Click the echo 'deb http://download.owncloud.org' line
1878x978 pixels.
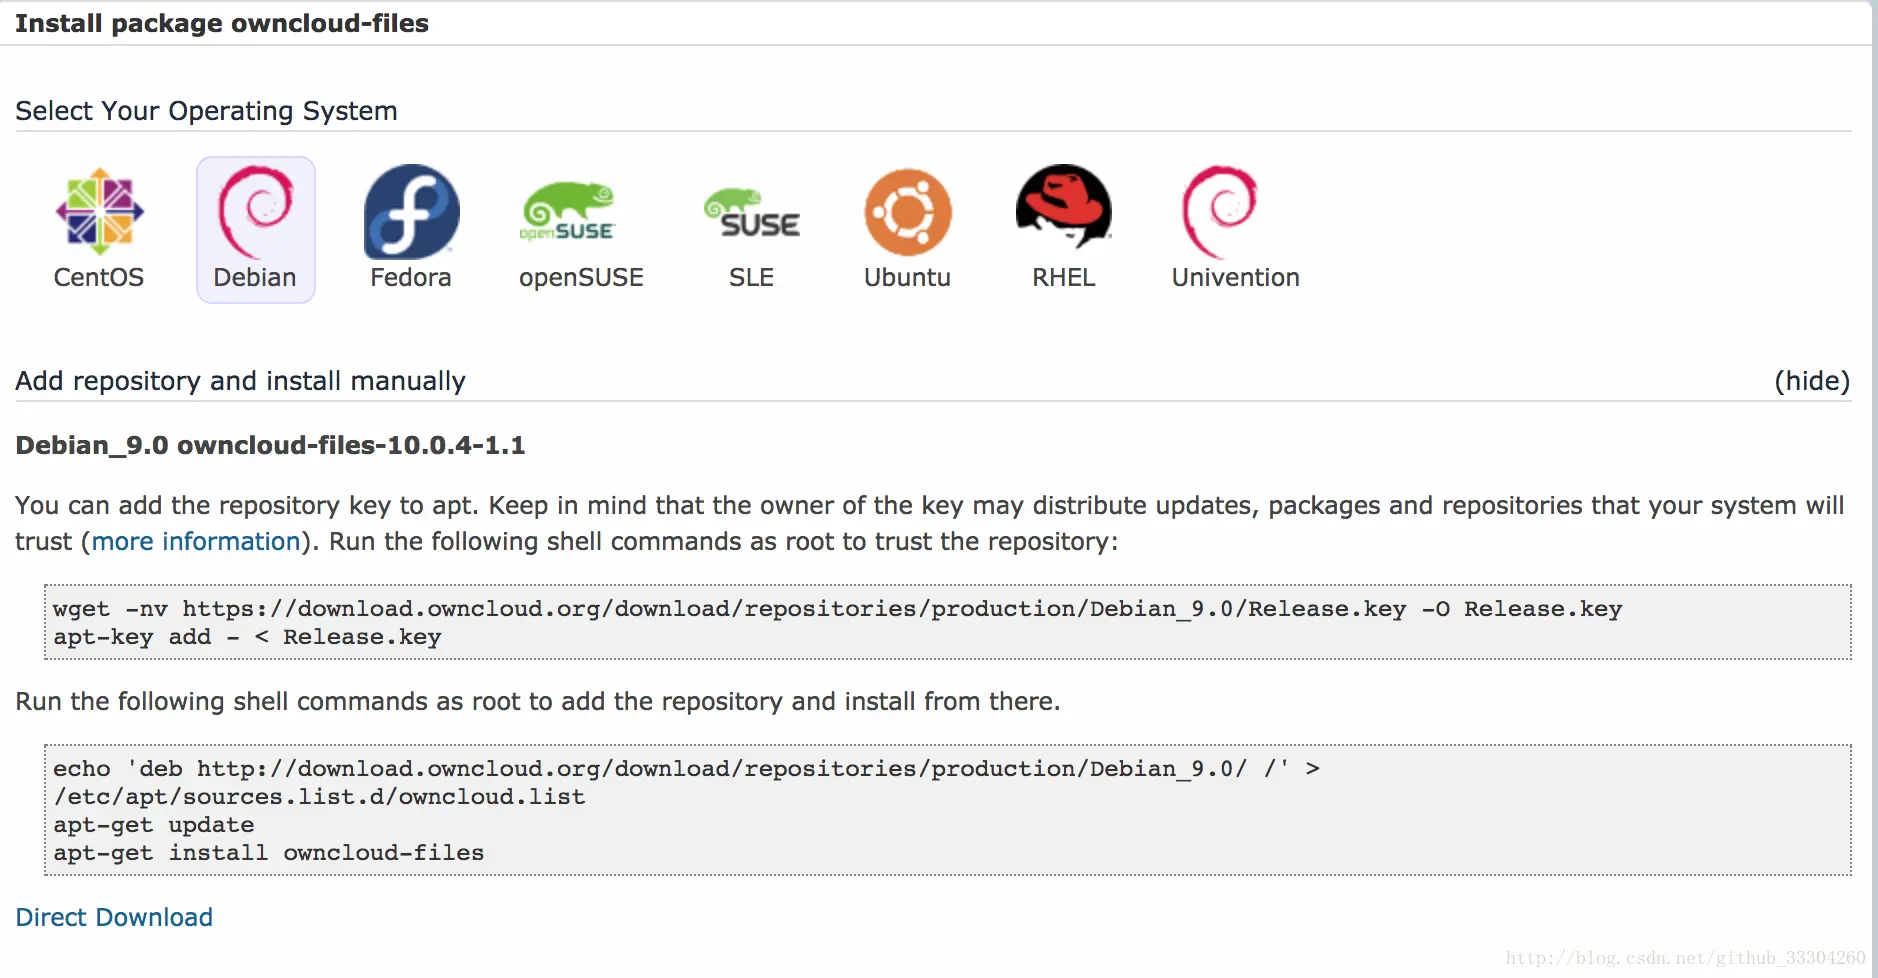686,769
